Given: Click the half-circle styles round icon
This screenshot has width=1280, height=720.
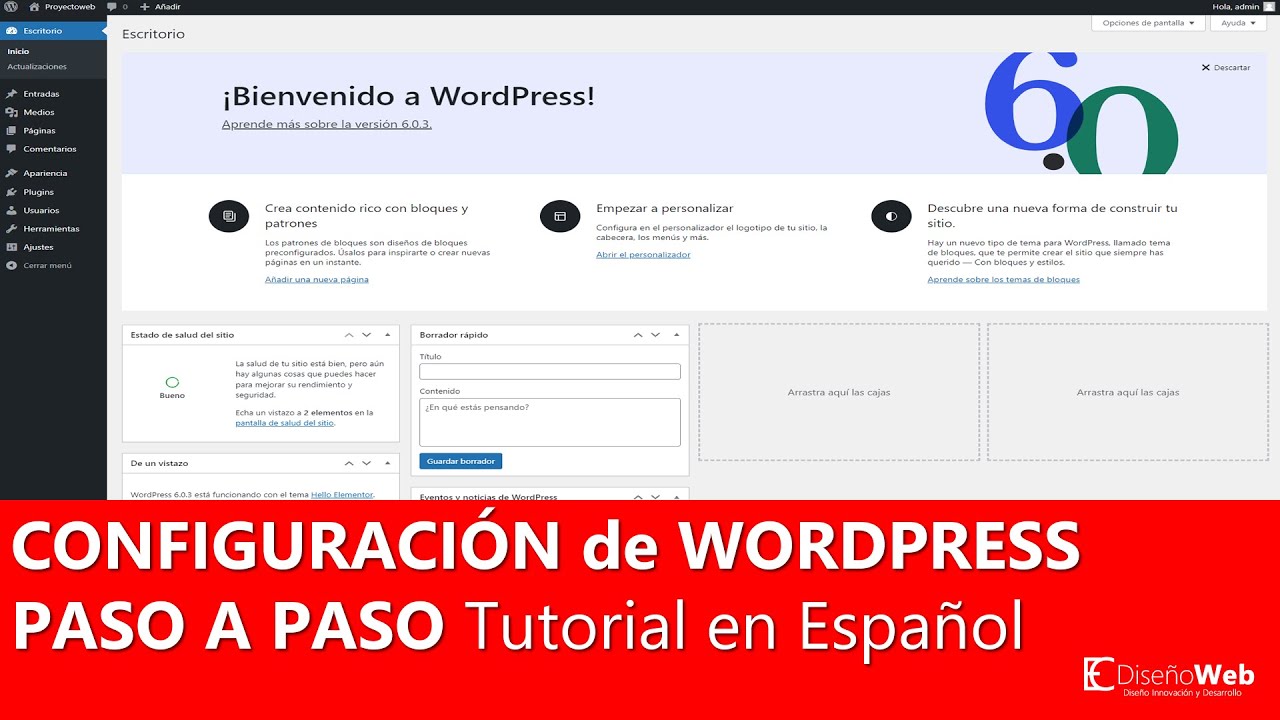Looking at the screenshot, I should (x=891, y=216).
